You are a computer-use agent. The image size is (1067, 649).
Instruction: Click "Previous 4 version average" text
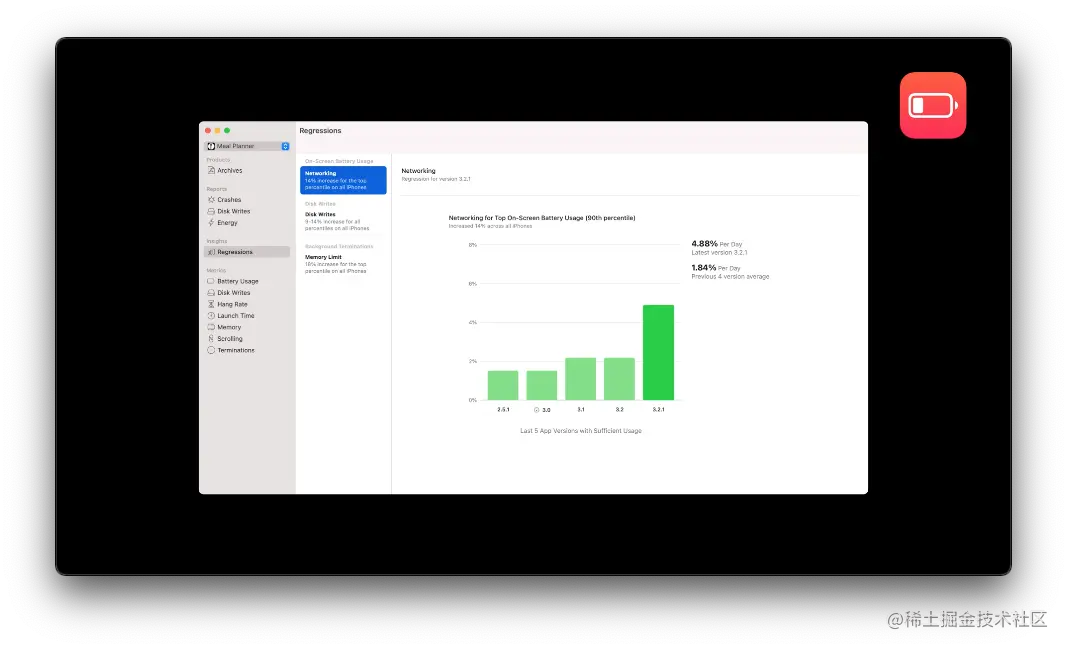click(x=730, y=277)
